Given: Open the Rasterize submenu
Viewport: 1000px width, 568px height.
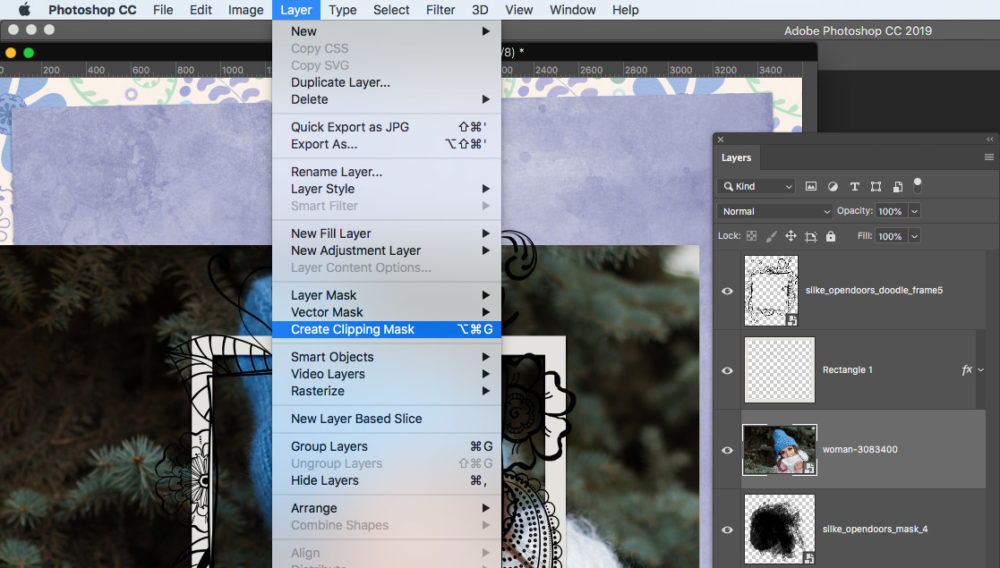Looking at the screenshot, I should click(386, 391).
